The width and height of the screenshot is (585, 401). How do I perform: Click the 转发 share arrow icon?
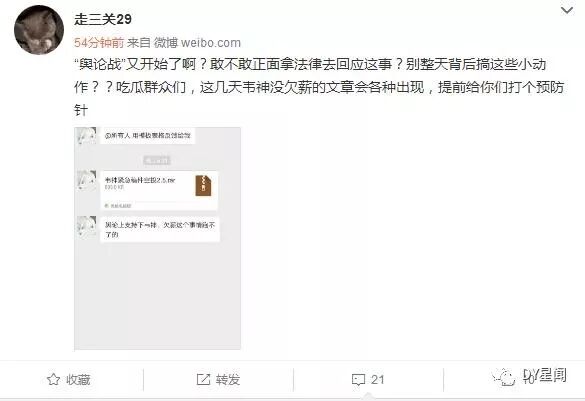pos(203,379)
